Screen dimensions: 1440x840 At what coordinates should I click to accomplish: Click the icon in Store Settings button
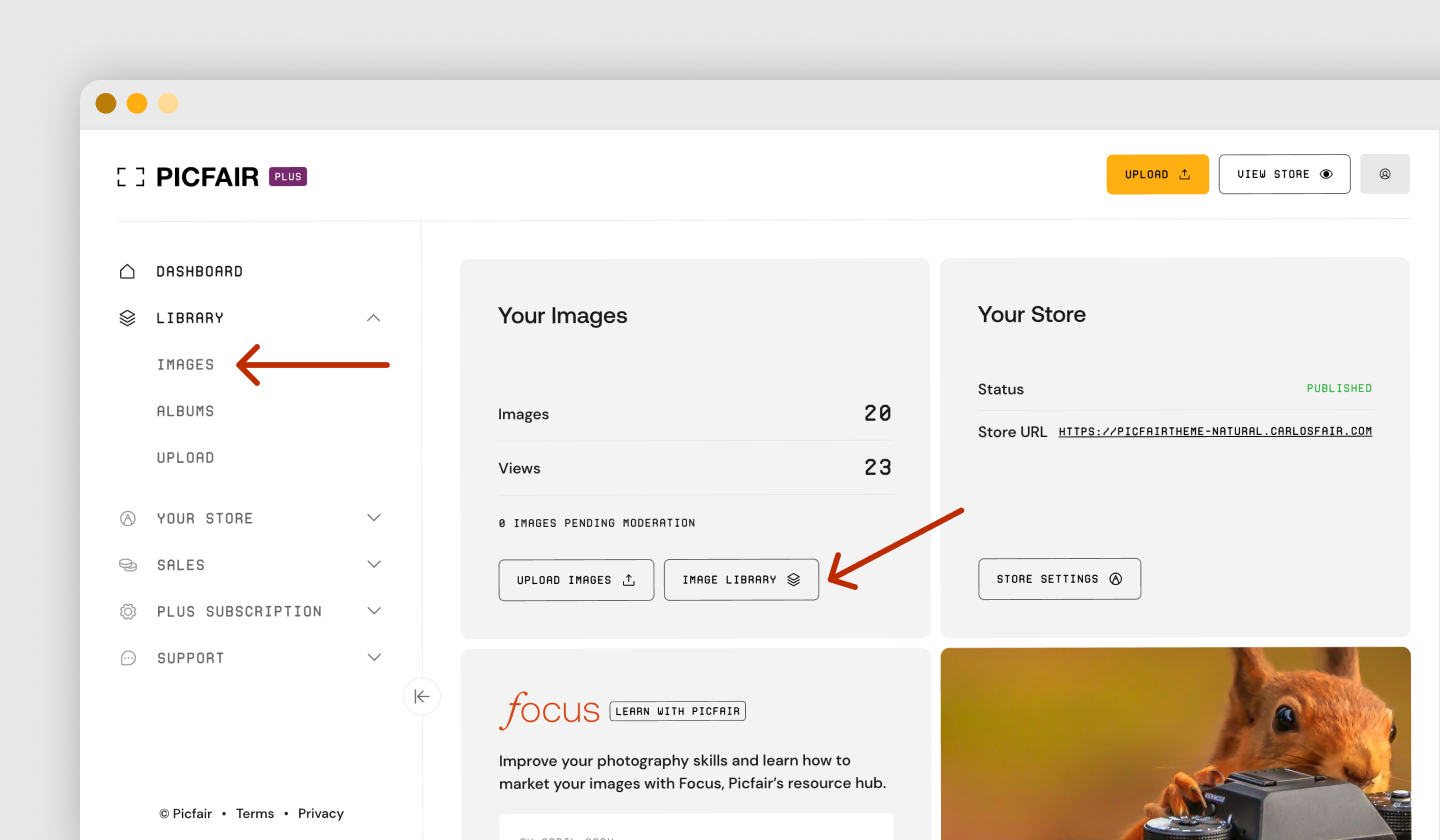coord(1116,579)
